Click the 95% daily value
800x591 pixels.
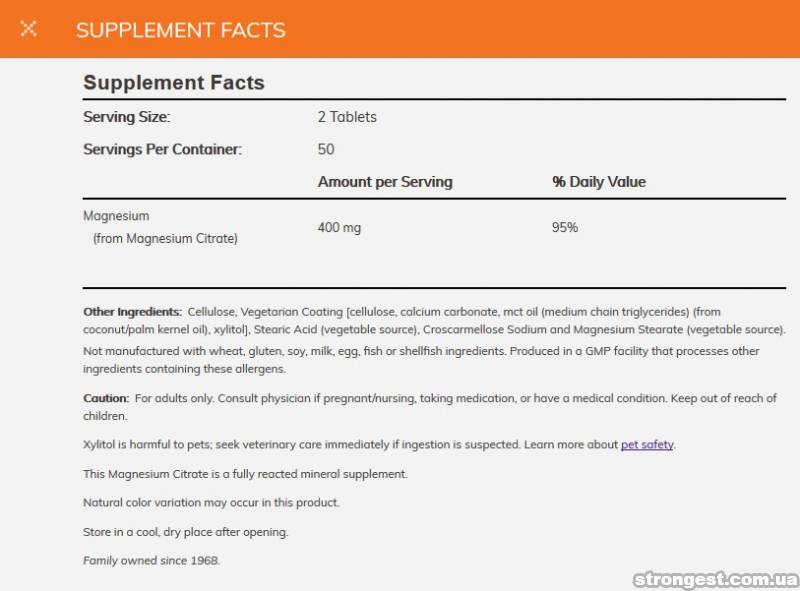pyautogui.click(x=564, y=228)
